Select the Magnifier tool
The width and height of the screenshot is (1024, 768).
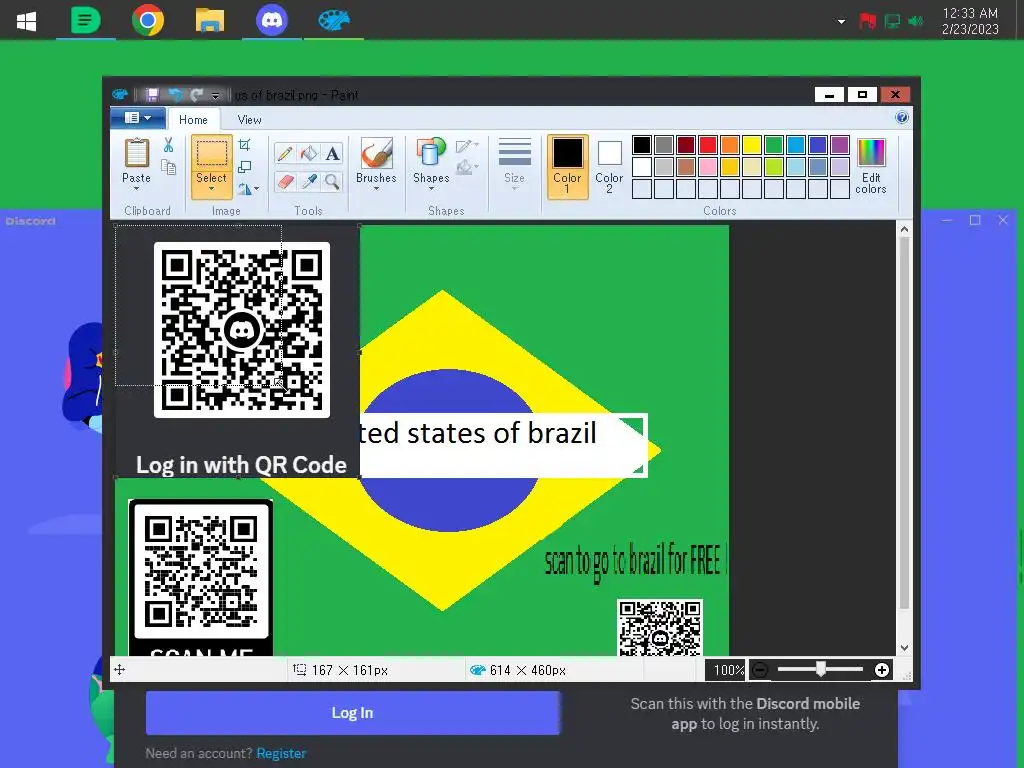pos(332,181)
